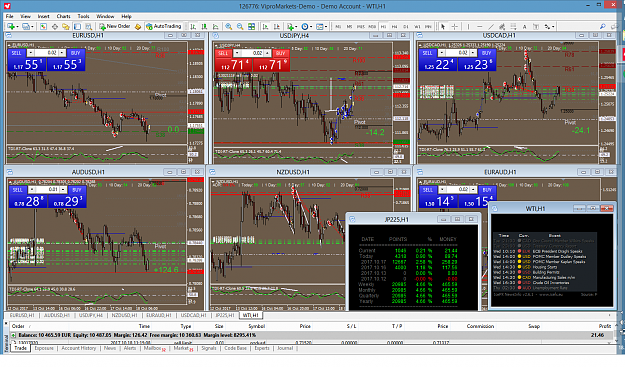Switch to bar chart icon
This screenshot has width=625, height=367.
(193, 26)
